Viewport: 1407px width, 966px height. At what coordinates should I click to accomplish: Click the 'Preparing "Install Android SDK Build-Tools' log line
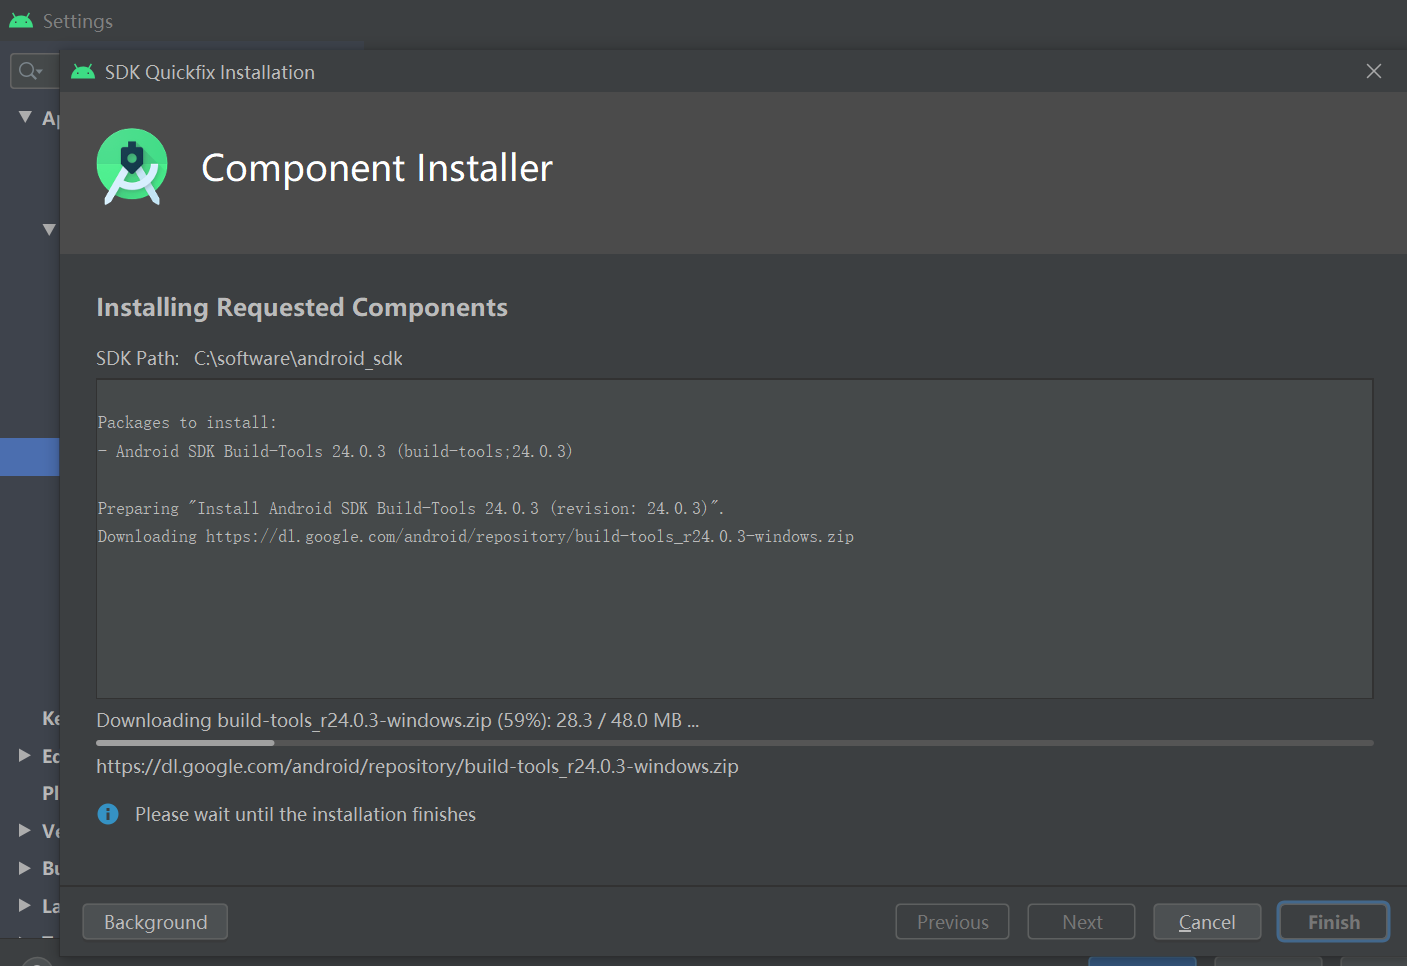[411, 508]
